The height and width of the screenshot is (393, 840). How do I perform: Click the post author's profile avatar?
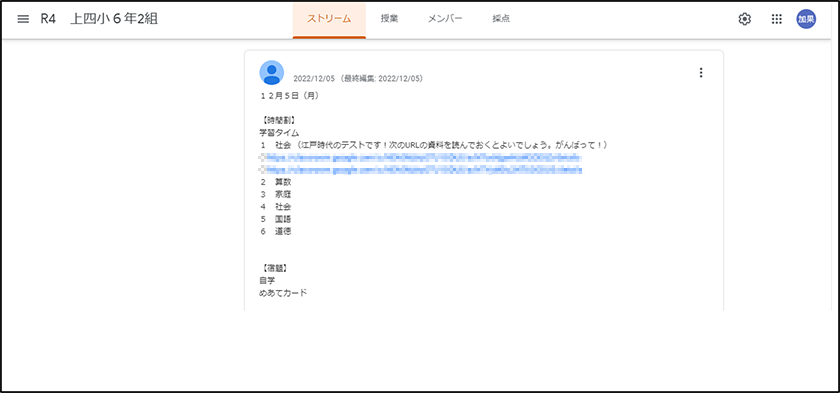pos(272,72)
